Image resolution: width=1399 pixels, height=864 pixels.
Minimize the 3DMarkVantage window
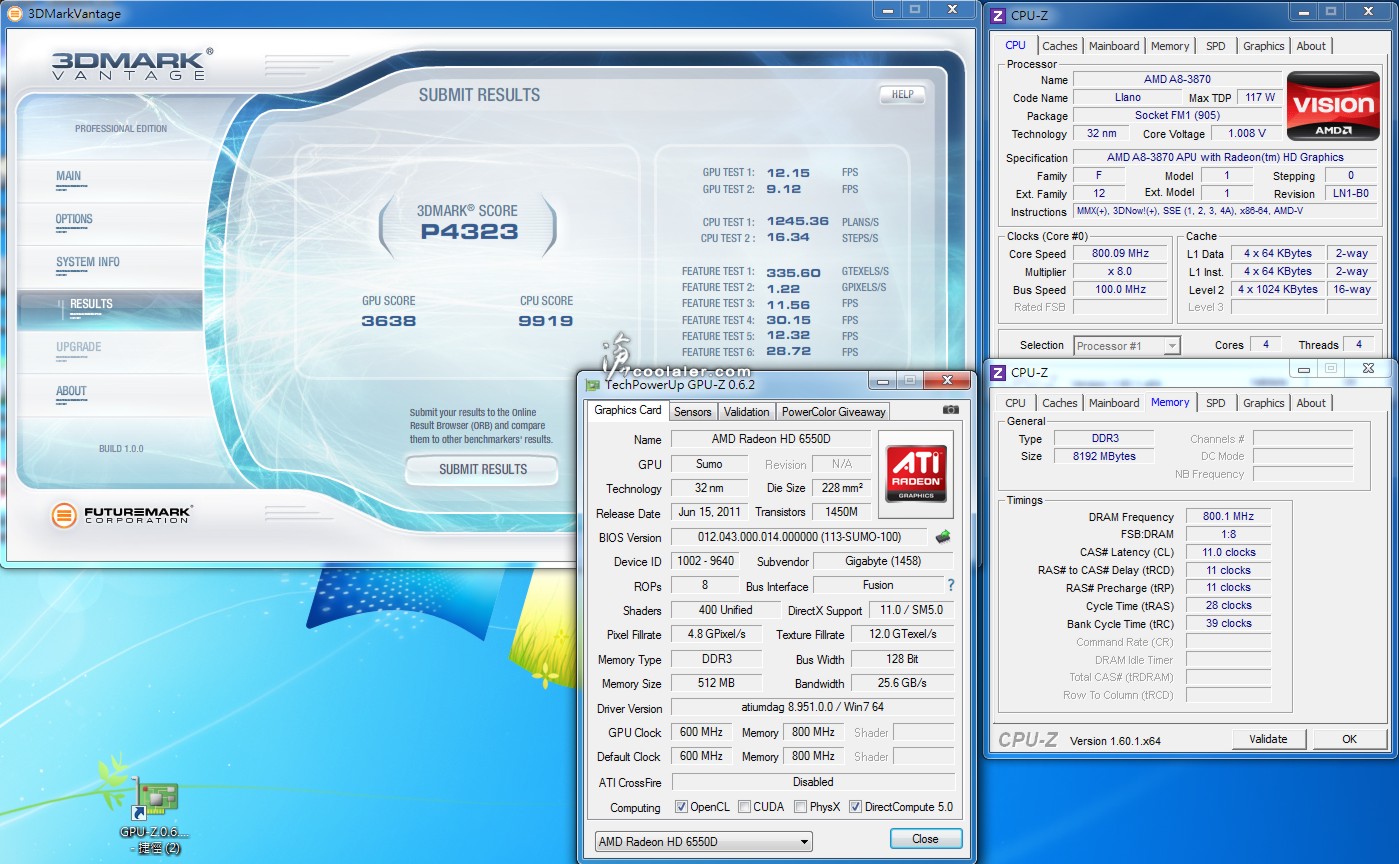click(888, 9)
